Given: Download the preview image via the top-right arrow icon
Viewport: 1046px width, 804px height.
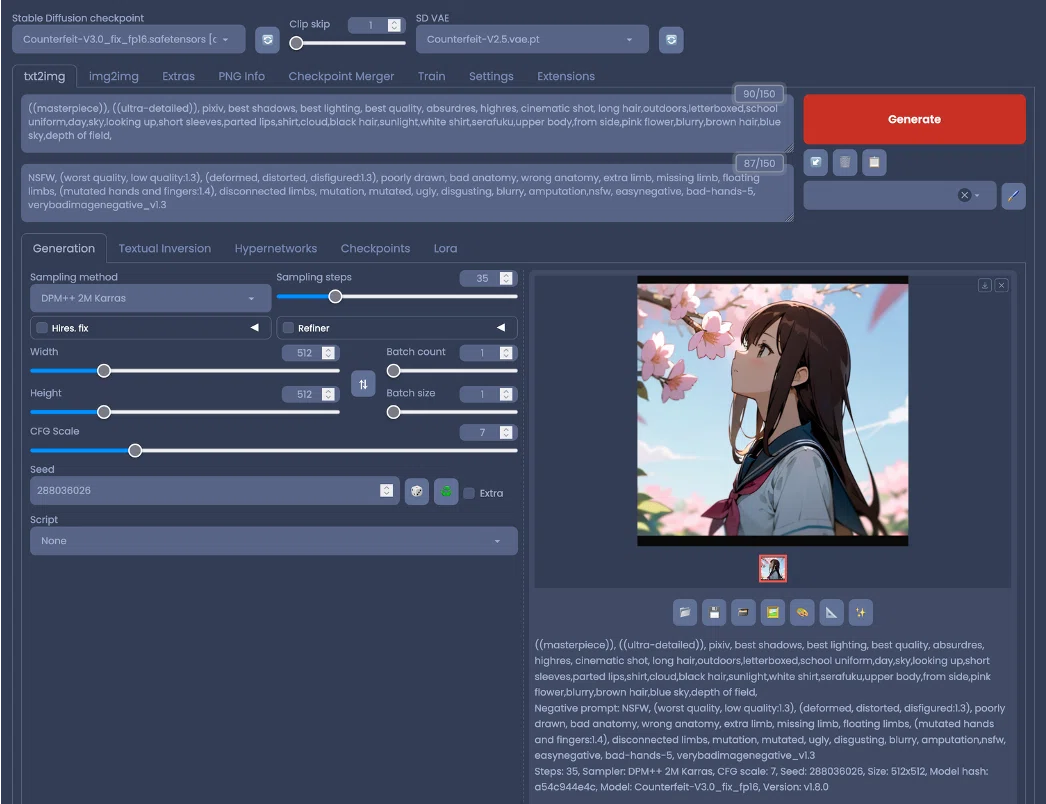Looking at the screenshot, I should coord(984,286).
